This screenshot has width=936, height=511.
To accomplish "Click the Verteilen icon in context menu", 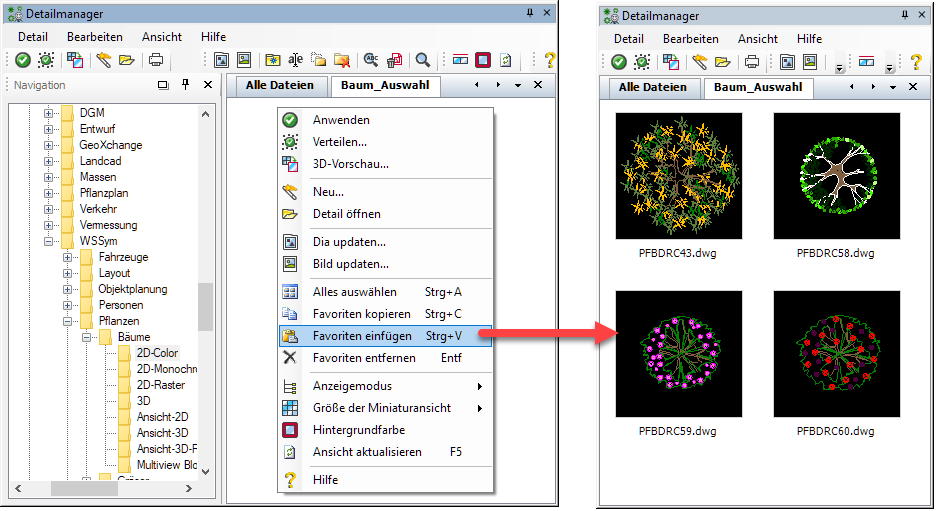I will tap(290, 142).
